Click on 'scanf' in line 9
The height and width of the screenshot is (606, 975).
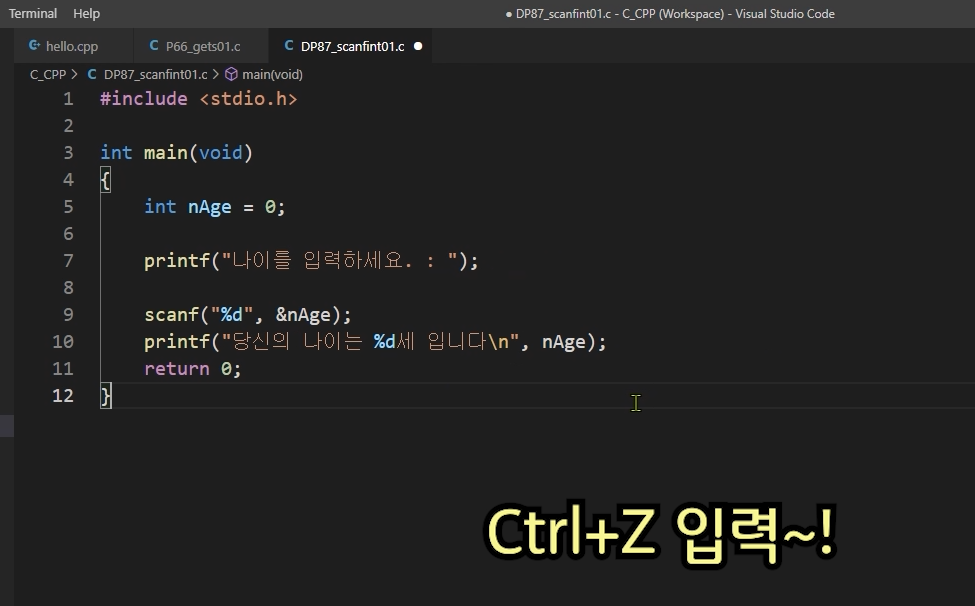coord(172,314)
